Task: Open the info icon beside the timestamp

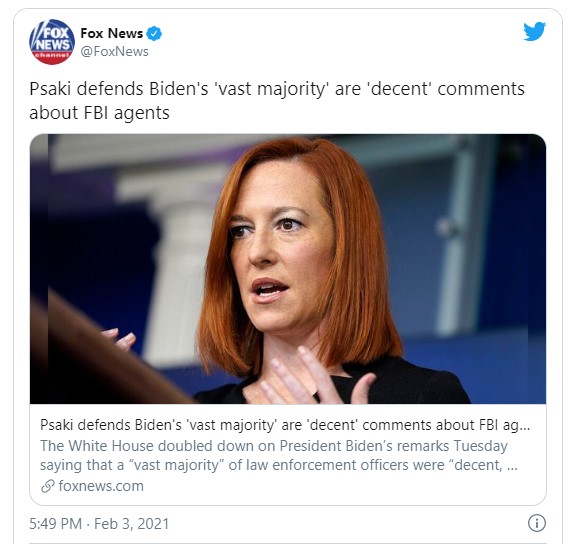Action: pyautogui.click(x=537, y=523)
